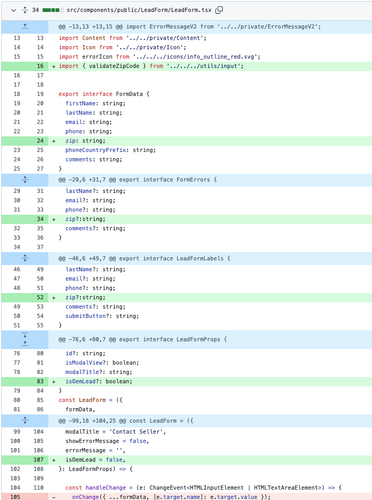
Task: Click 'import errorIcon from' code line
Action: (159, 57)
